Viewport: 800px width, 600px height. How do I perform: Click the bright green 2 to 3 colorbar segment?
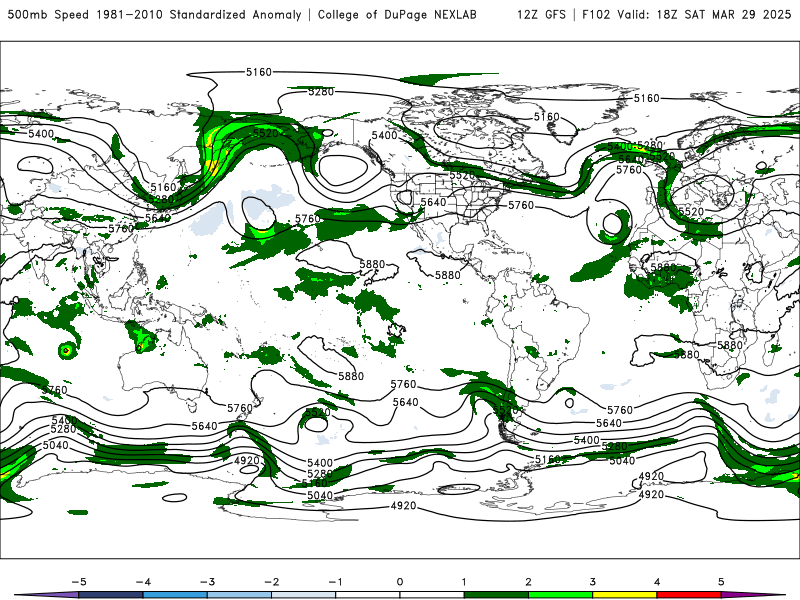coord(560,595)
